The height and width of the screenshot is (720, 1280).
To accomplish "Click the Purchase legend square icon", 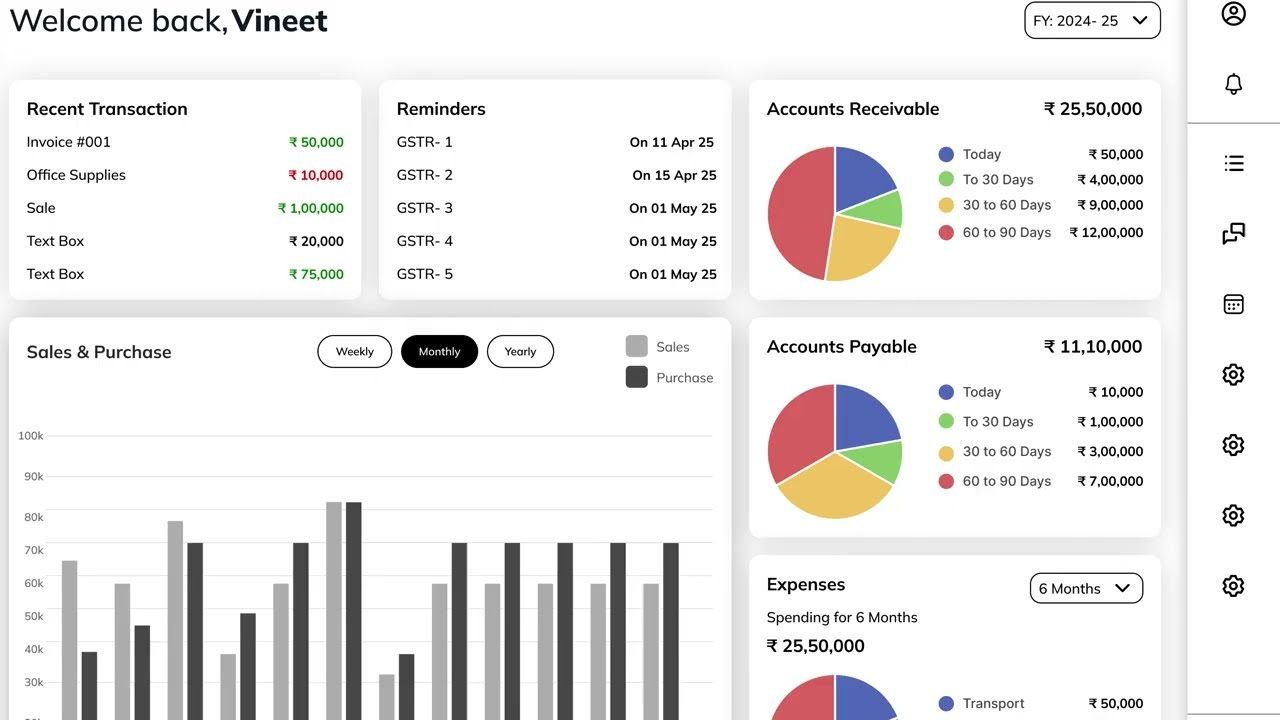I will pyautogui.click(x=636, y=377).
